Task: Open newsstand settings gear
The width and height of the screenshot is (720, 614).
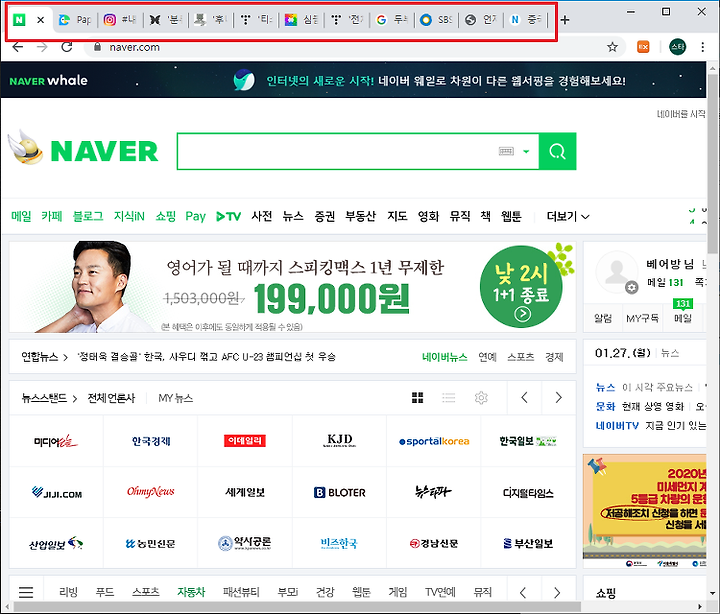Action: pyautogui.click(x=481, y=398)
